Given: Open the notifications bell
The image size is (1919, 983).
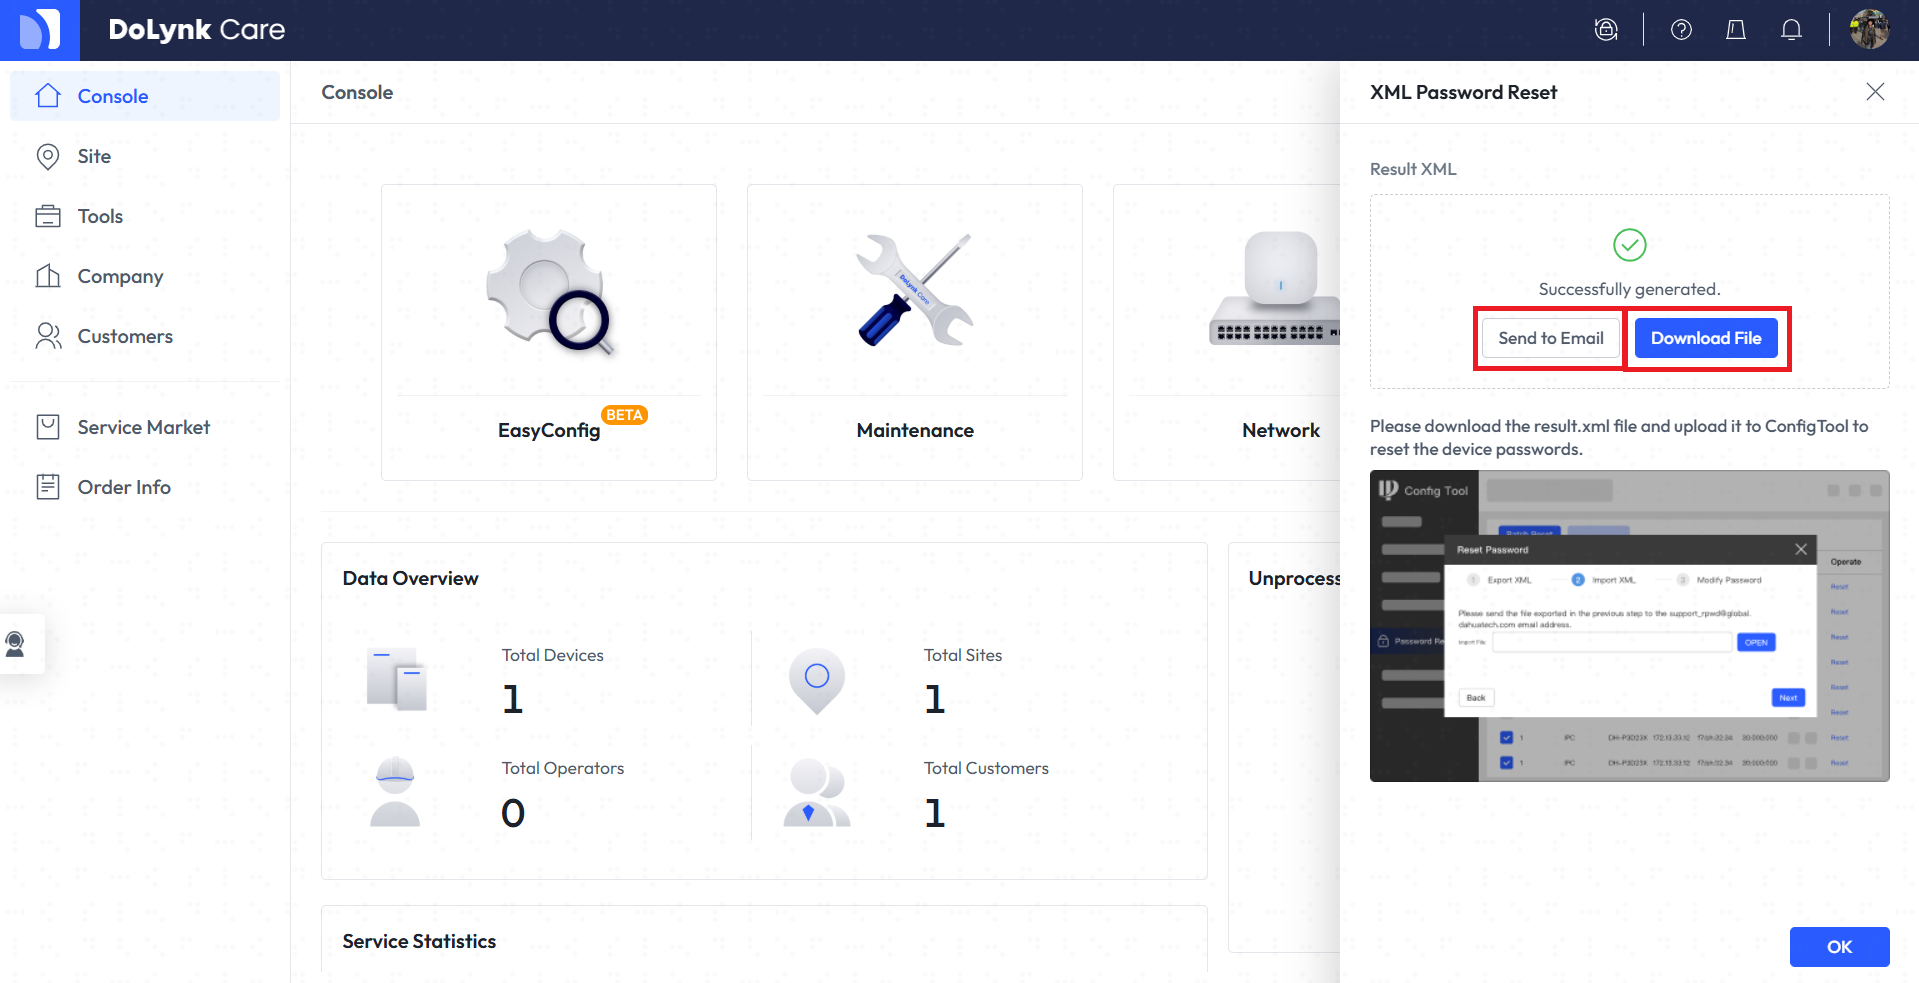Looking at the screenshot, I should 1791,30.
